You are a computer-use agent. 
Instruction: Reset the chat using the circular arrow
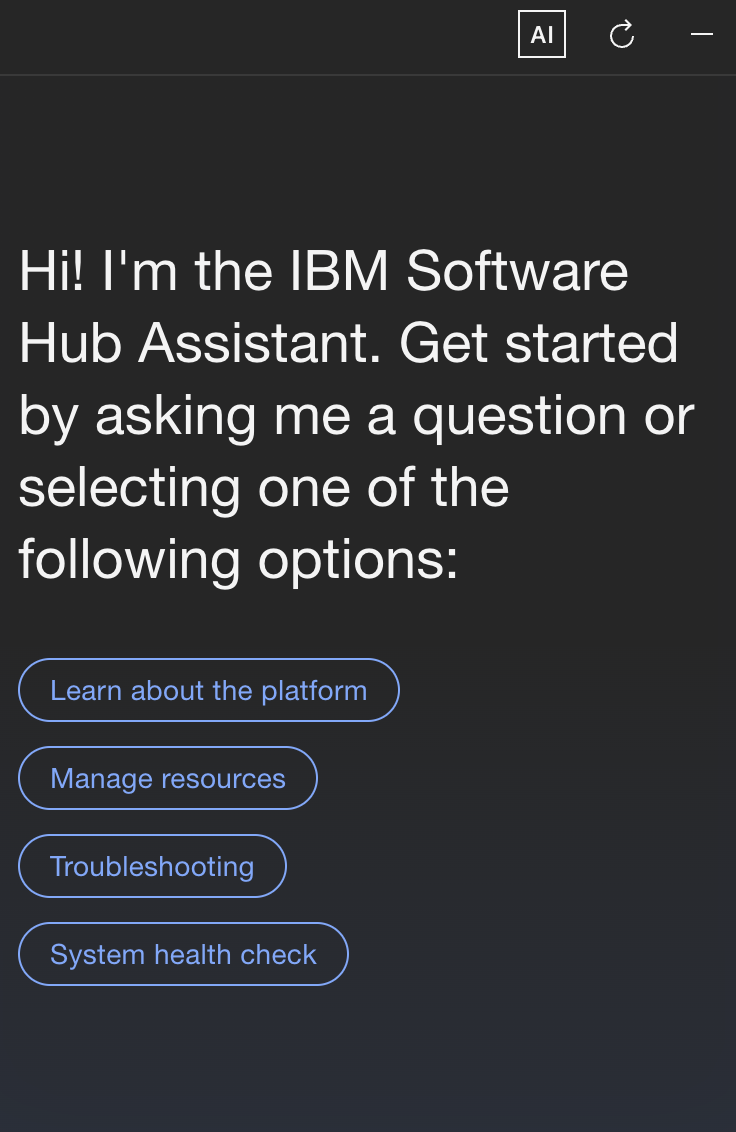pos(622,35)
